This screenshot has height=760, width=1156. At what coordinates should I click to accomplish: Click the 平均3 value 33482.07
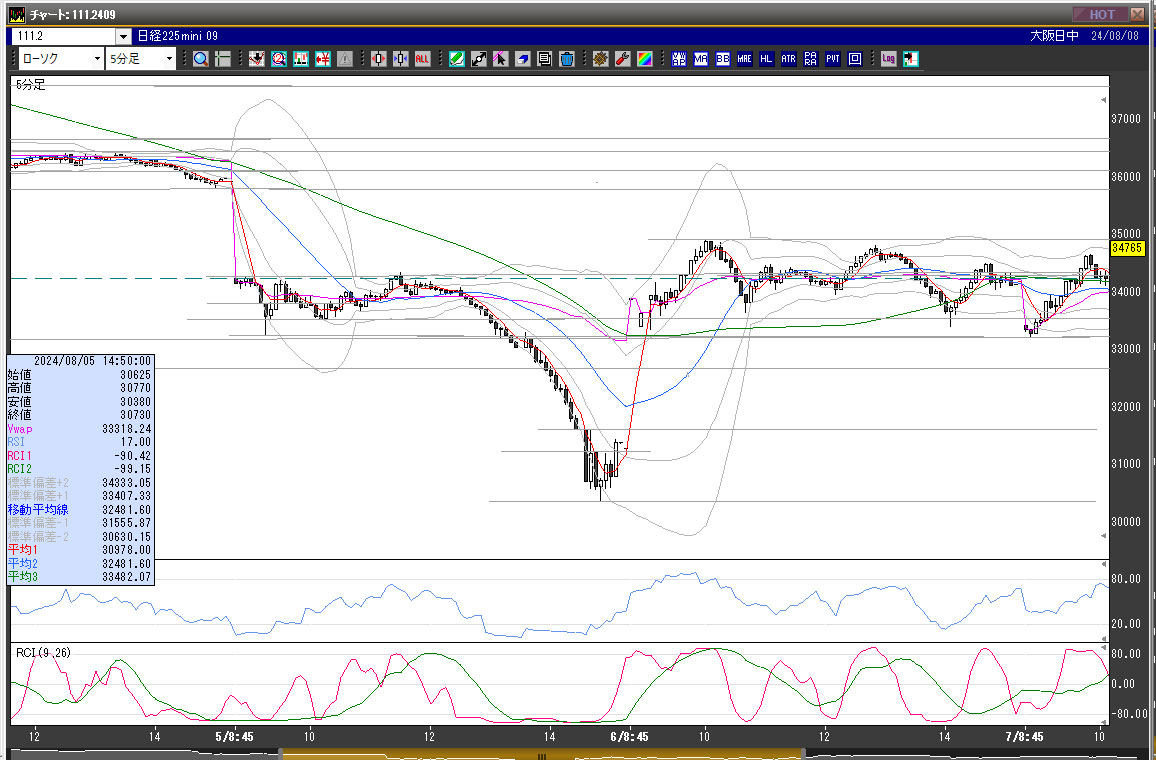pos(127,577)
